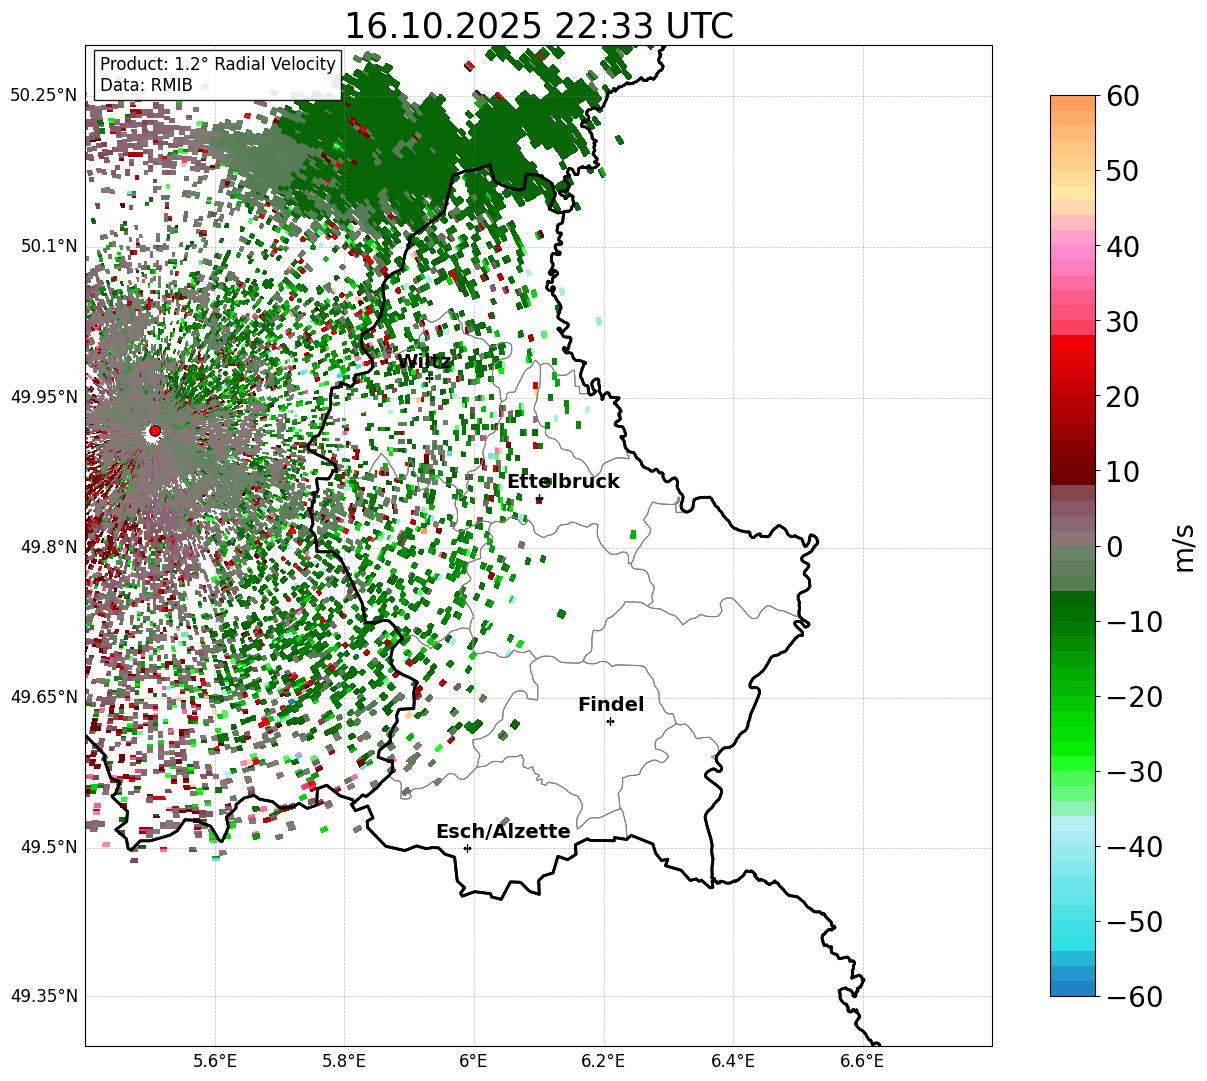Click the colorbar value 60 label
Viewport: 1207px width, 1081px height.
click(x=1124, y=96)
